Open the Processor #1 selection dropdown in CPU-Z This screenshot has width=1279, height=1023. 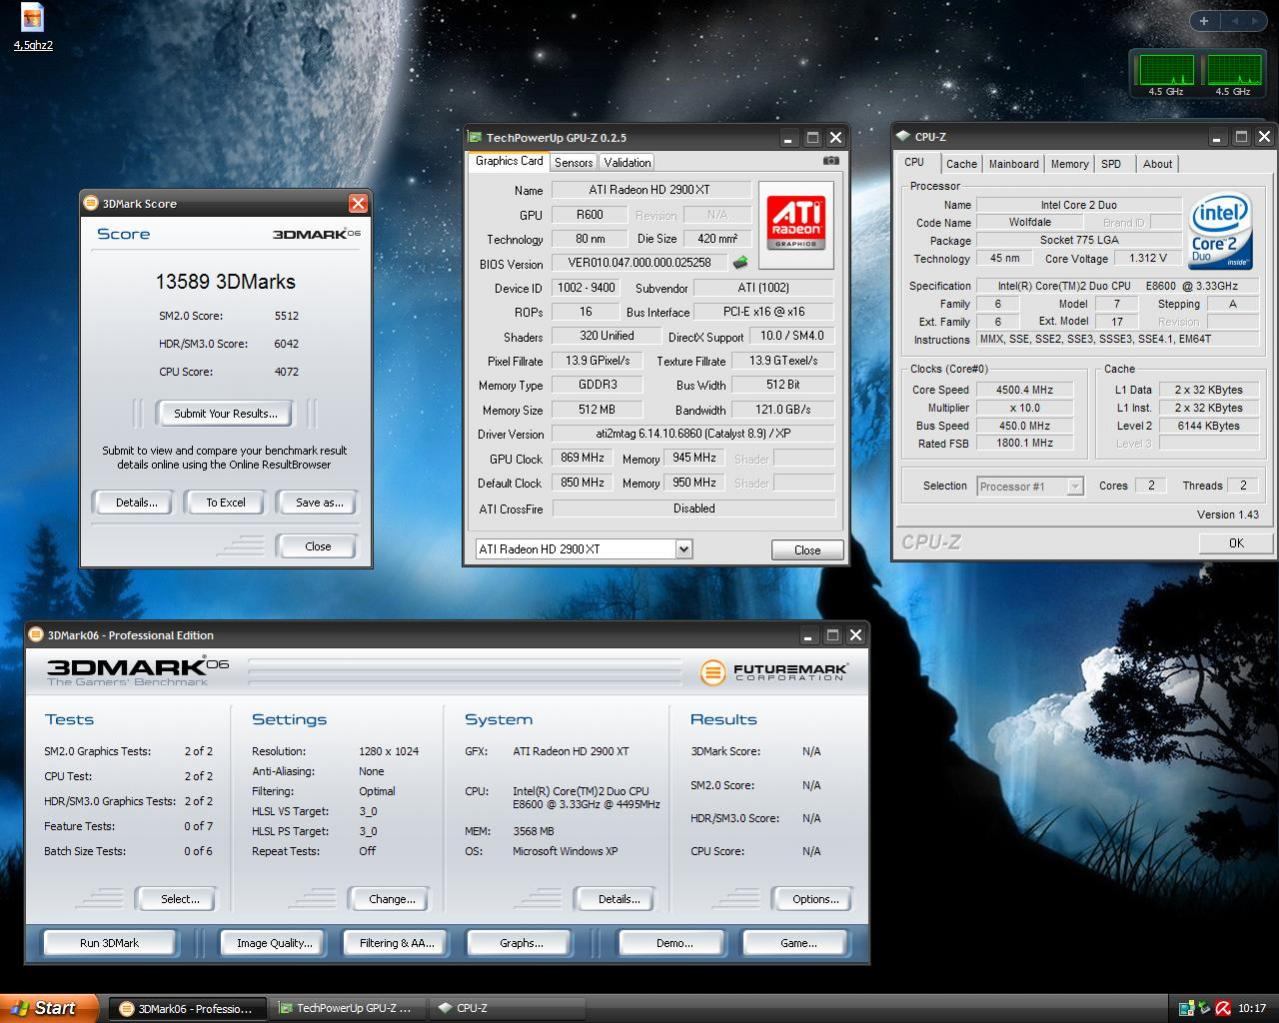1075,486
